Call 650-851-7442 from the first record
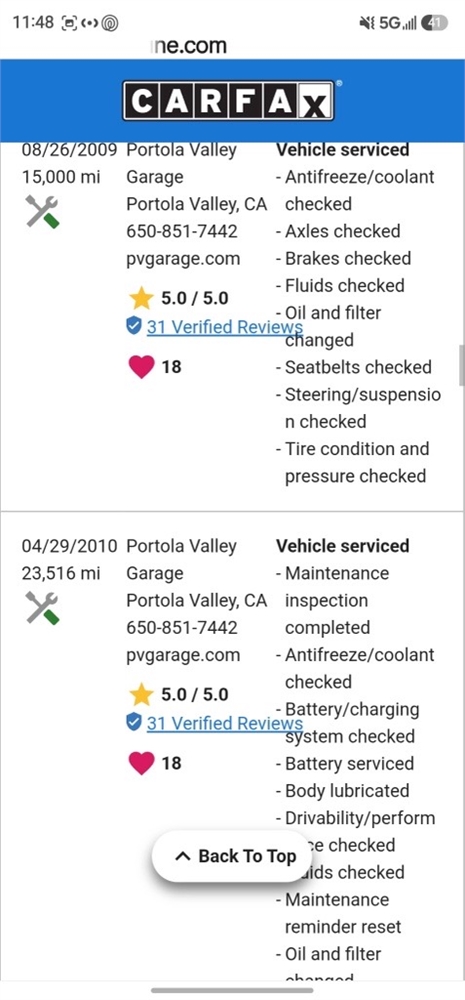This screenshot has width=465, height=1000. [x=182, y=231]
